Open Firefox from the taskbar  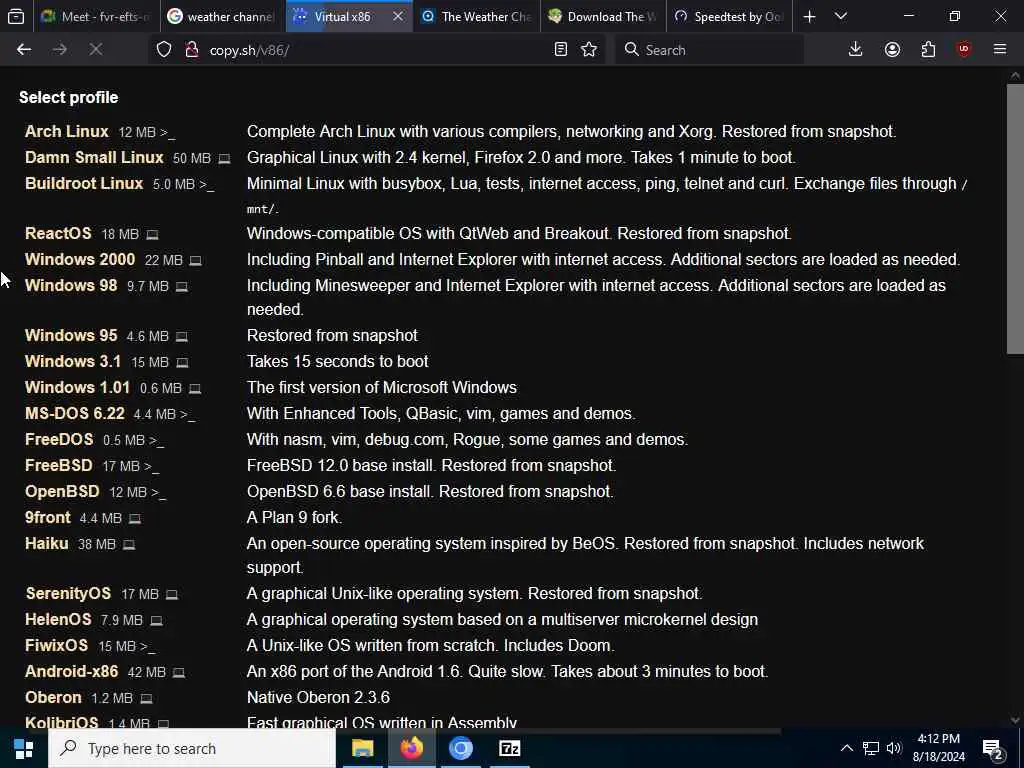coord(411,748)
